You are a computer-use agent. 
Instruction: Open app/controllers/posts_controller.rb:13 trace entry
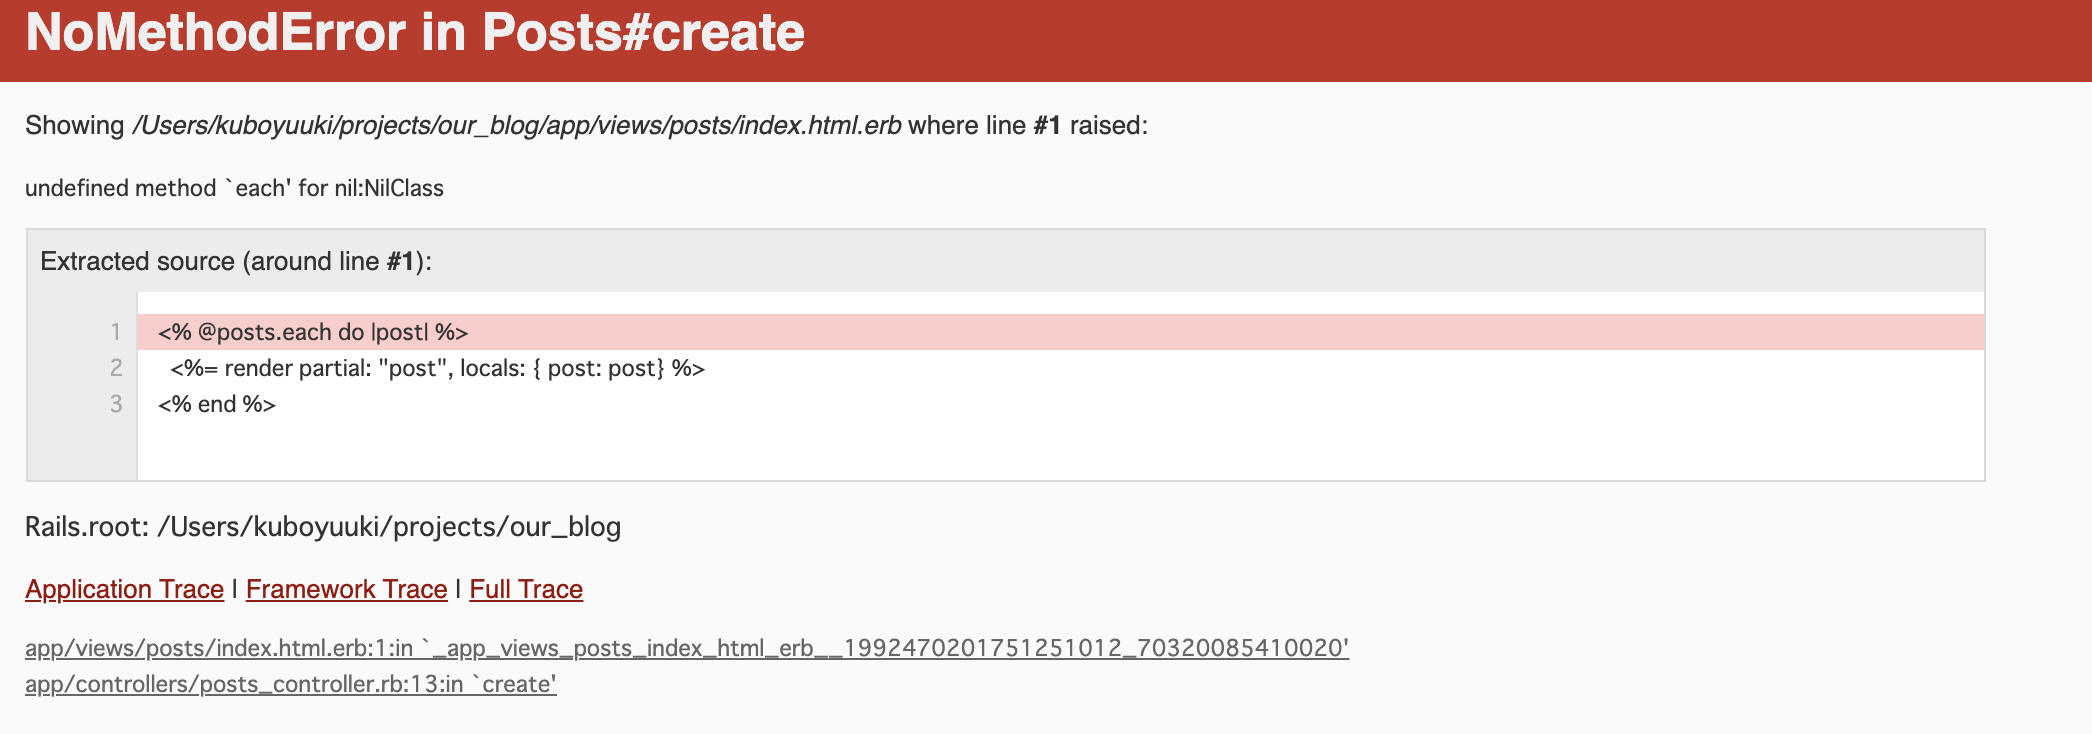click(x=290, y=685)
